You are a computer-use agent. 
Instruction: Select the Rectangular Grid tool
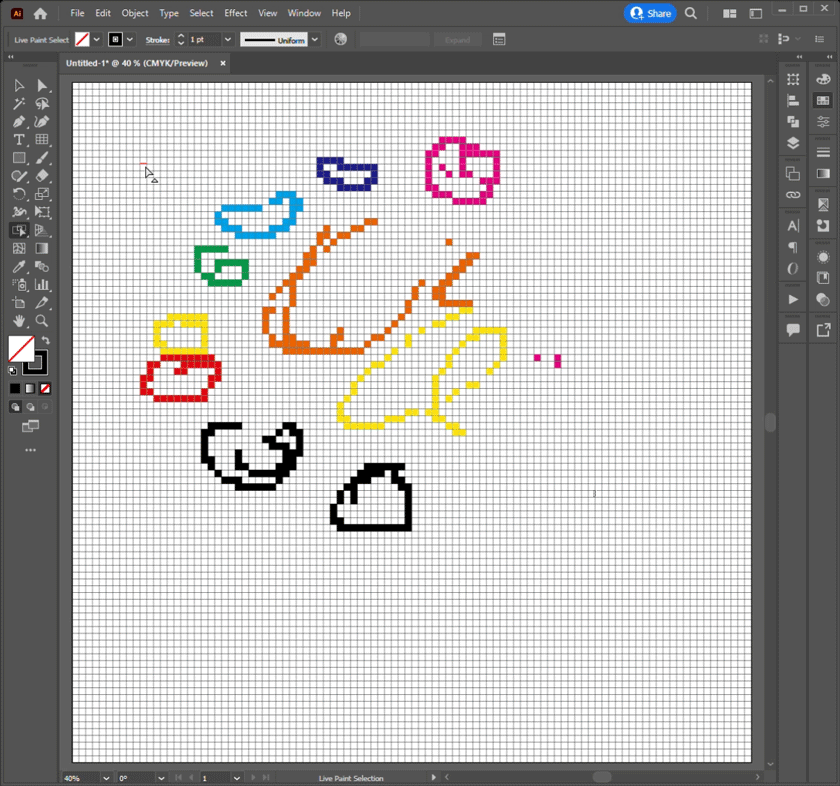point(42,140)
